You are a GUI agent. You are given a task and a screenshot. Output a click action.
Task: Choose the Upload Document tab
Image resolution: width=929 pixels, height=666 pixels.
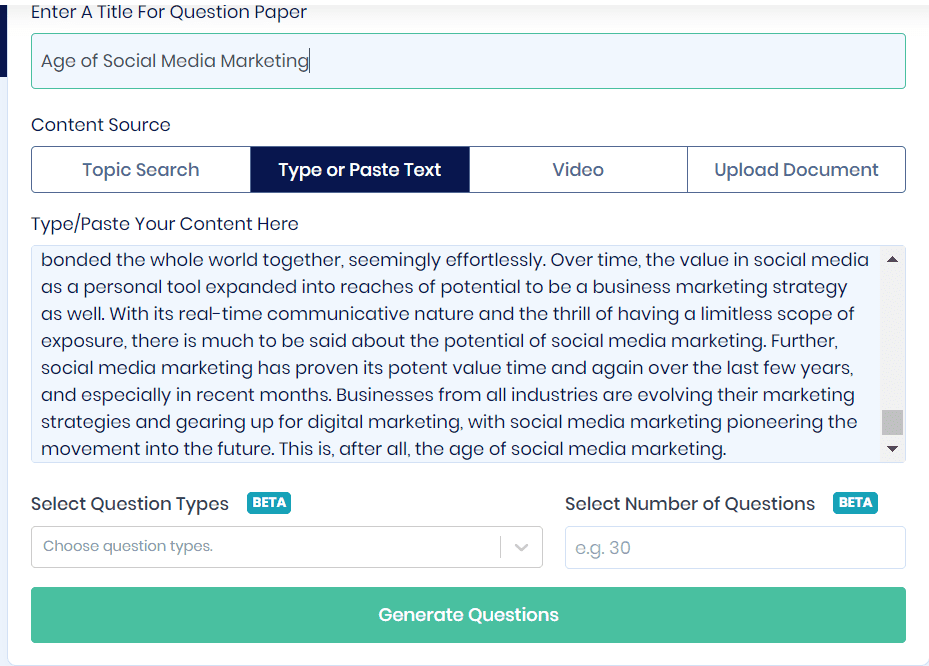(796, 170)
